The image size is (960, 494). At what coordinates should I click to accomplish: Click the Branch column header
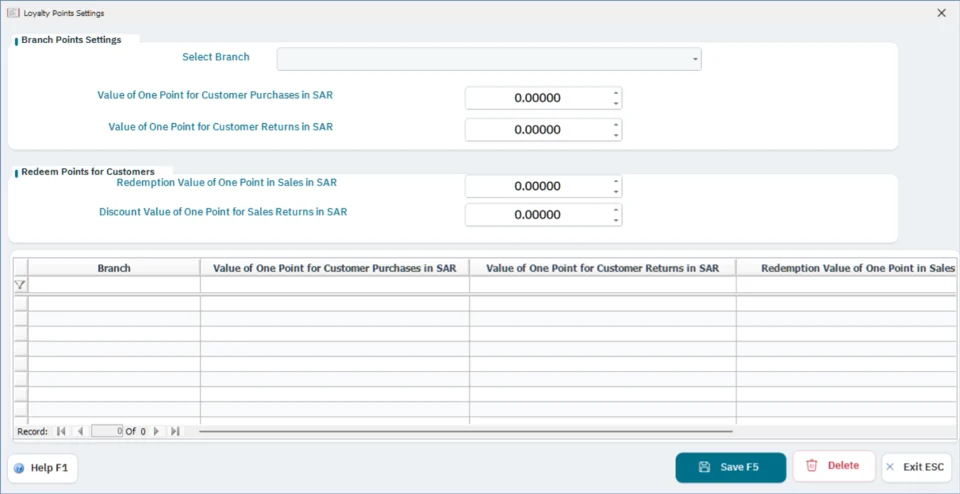114,268
